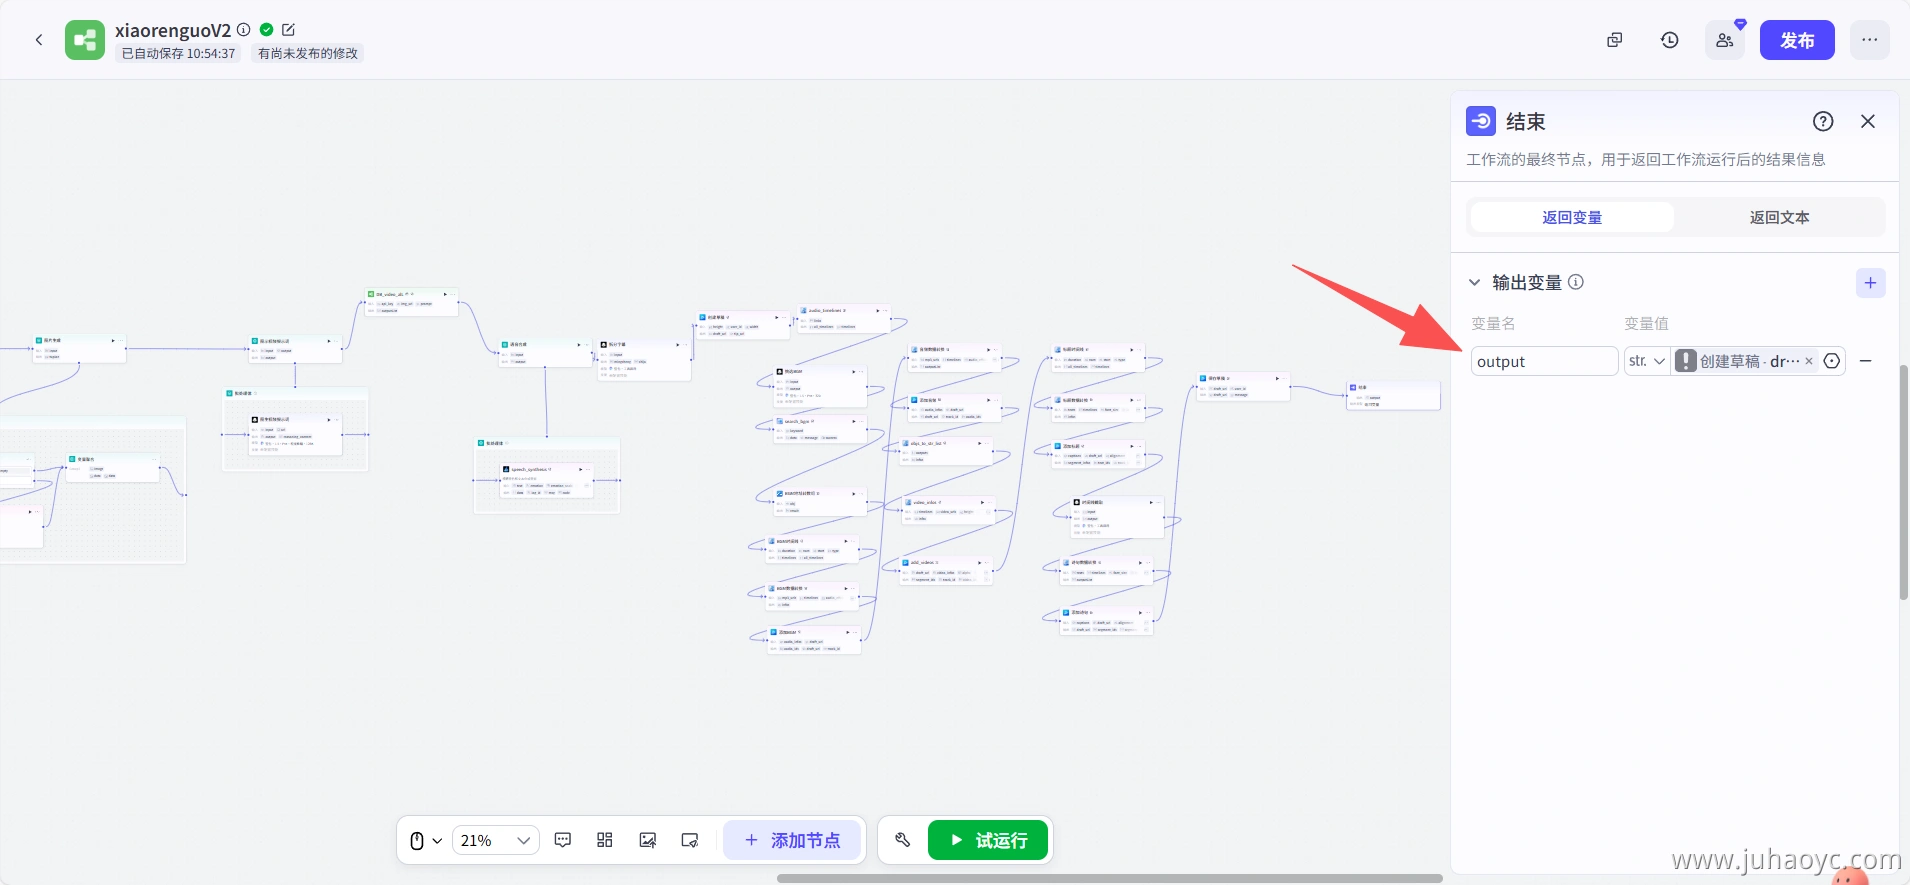The image size is (1910, 885).
Task: Click the duplicate workflow icon in the header
Action: point(1614,40)
